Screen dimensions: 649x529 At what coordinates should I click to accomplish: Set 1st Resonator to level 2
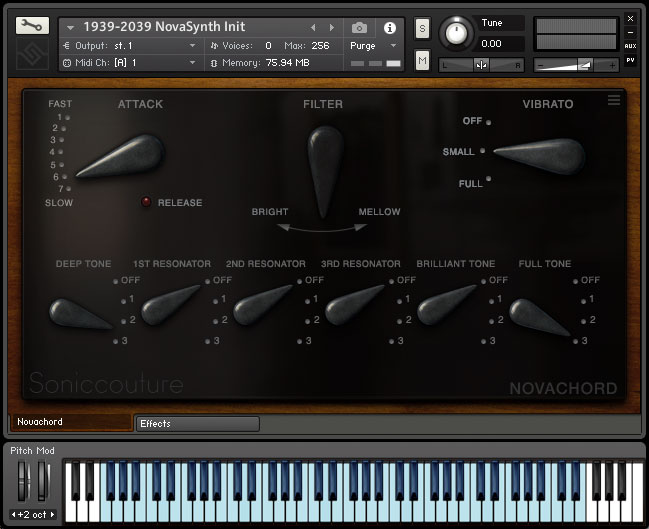pyautogui.click(x=215, y=321)
